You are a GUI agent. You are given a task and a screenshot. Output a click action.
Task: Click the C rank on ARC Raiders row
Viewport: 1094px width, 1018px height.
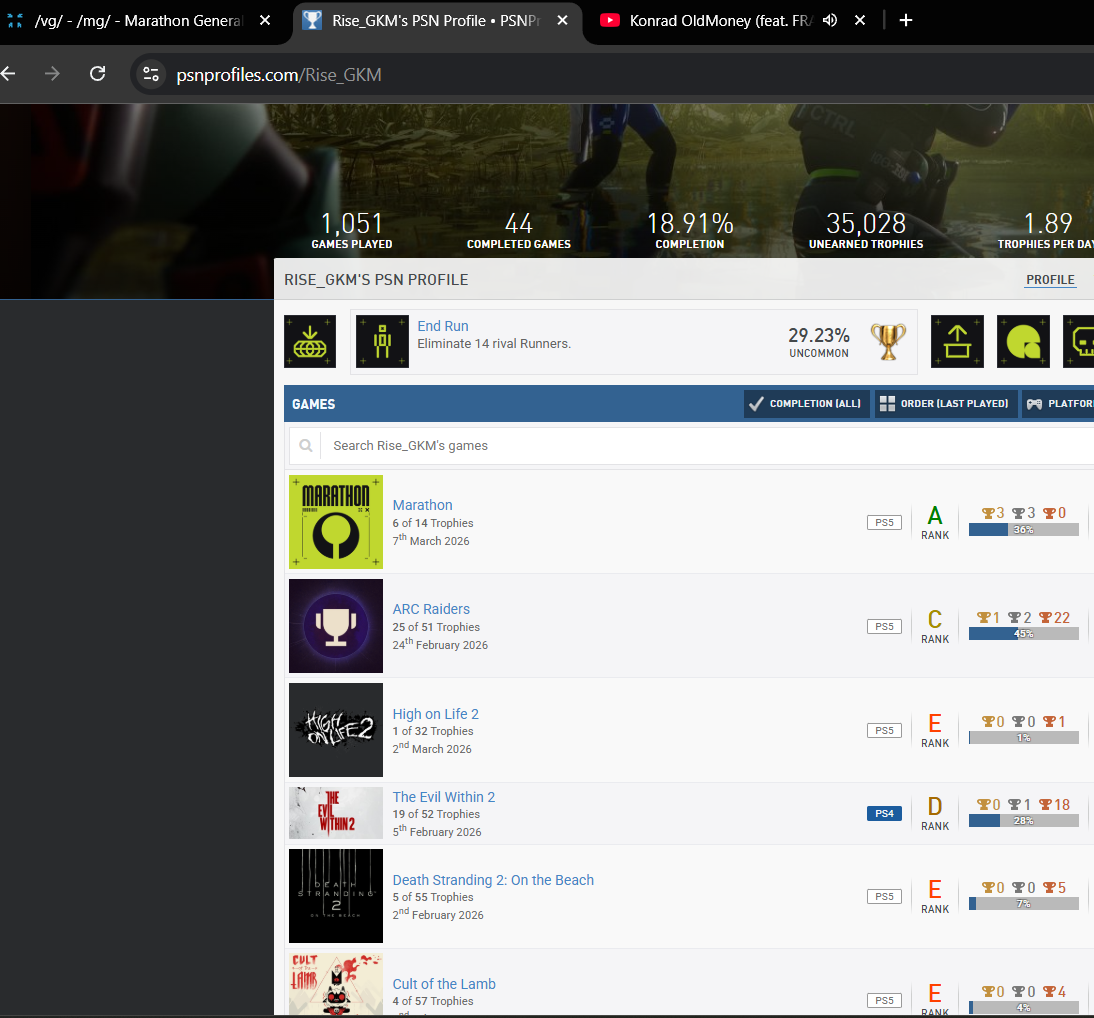pyautogui.click(x=934, y=626)
